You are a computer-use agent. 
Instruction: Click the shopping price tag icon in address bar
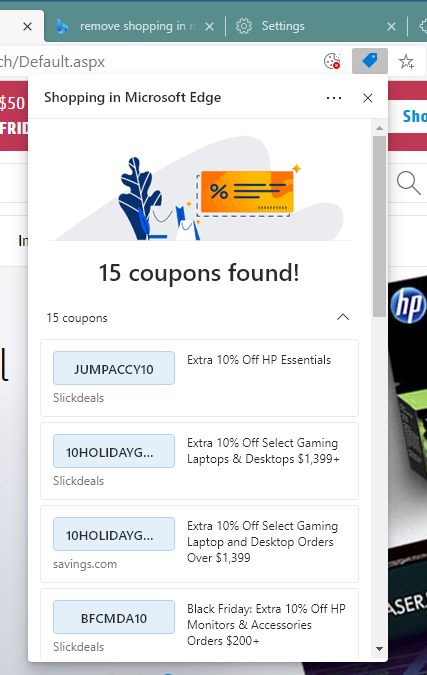point(370,61)
